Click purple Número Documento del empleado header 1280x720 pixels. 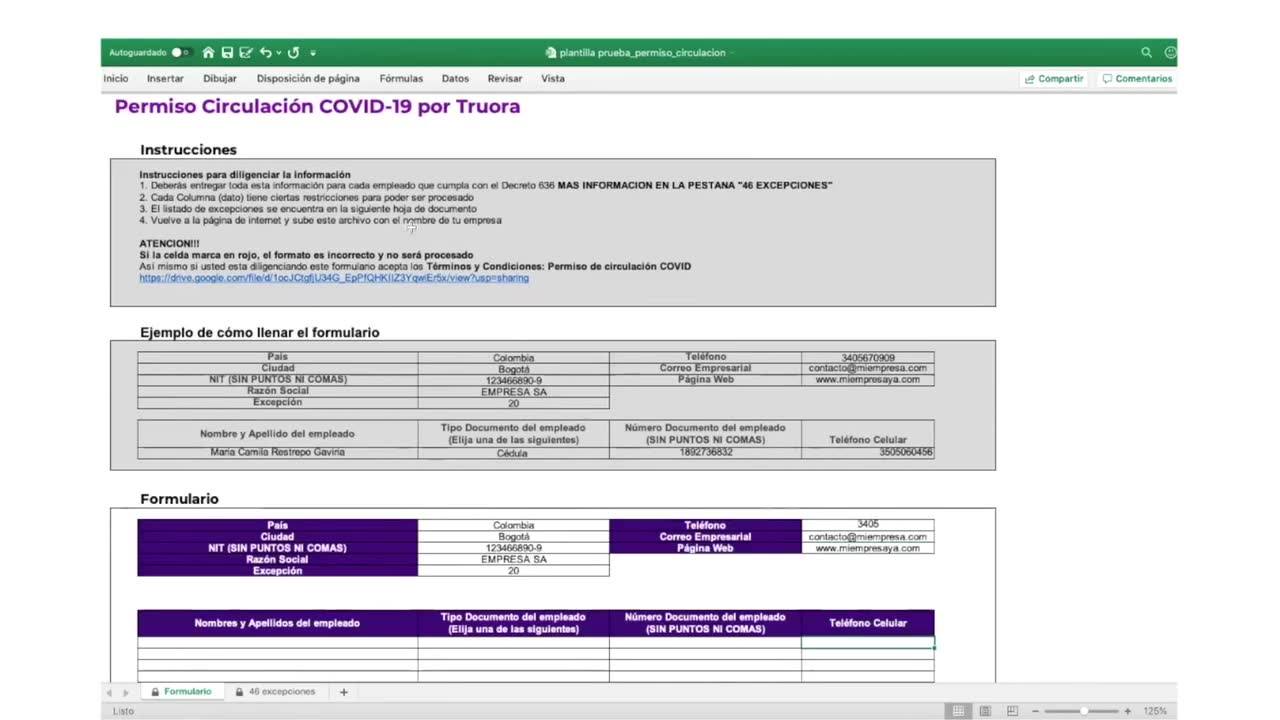[x=705, y=623]
